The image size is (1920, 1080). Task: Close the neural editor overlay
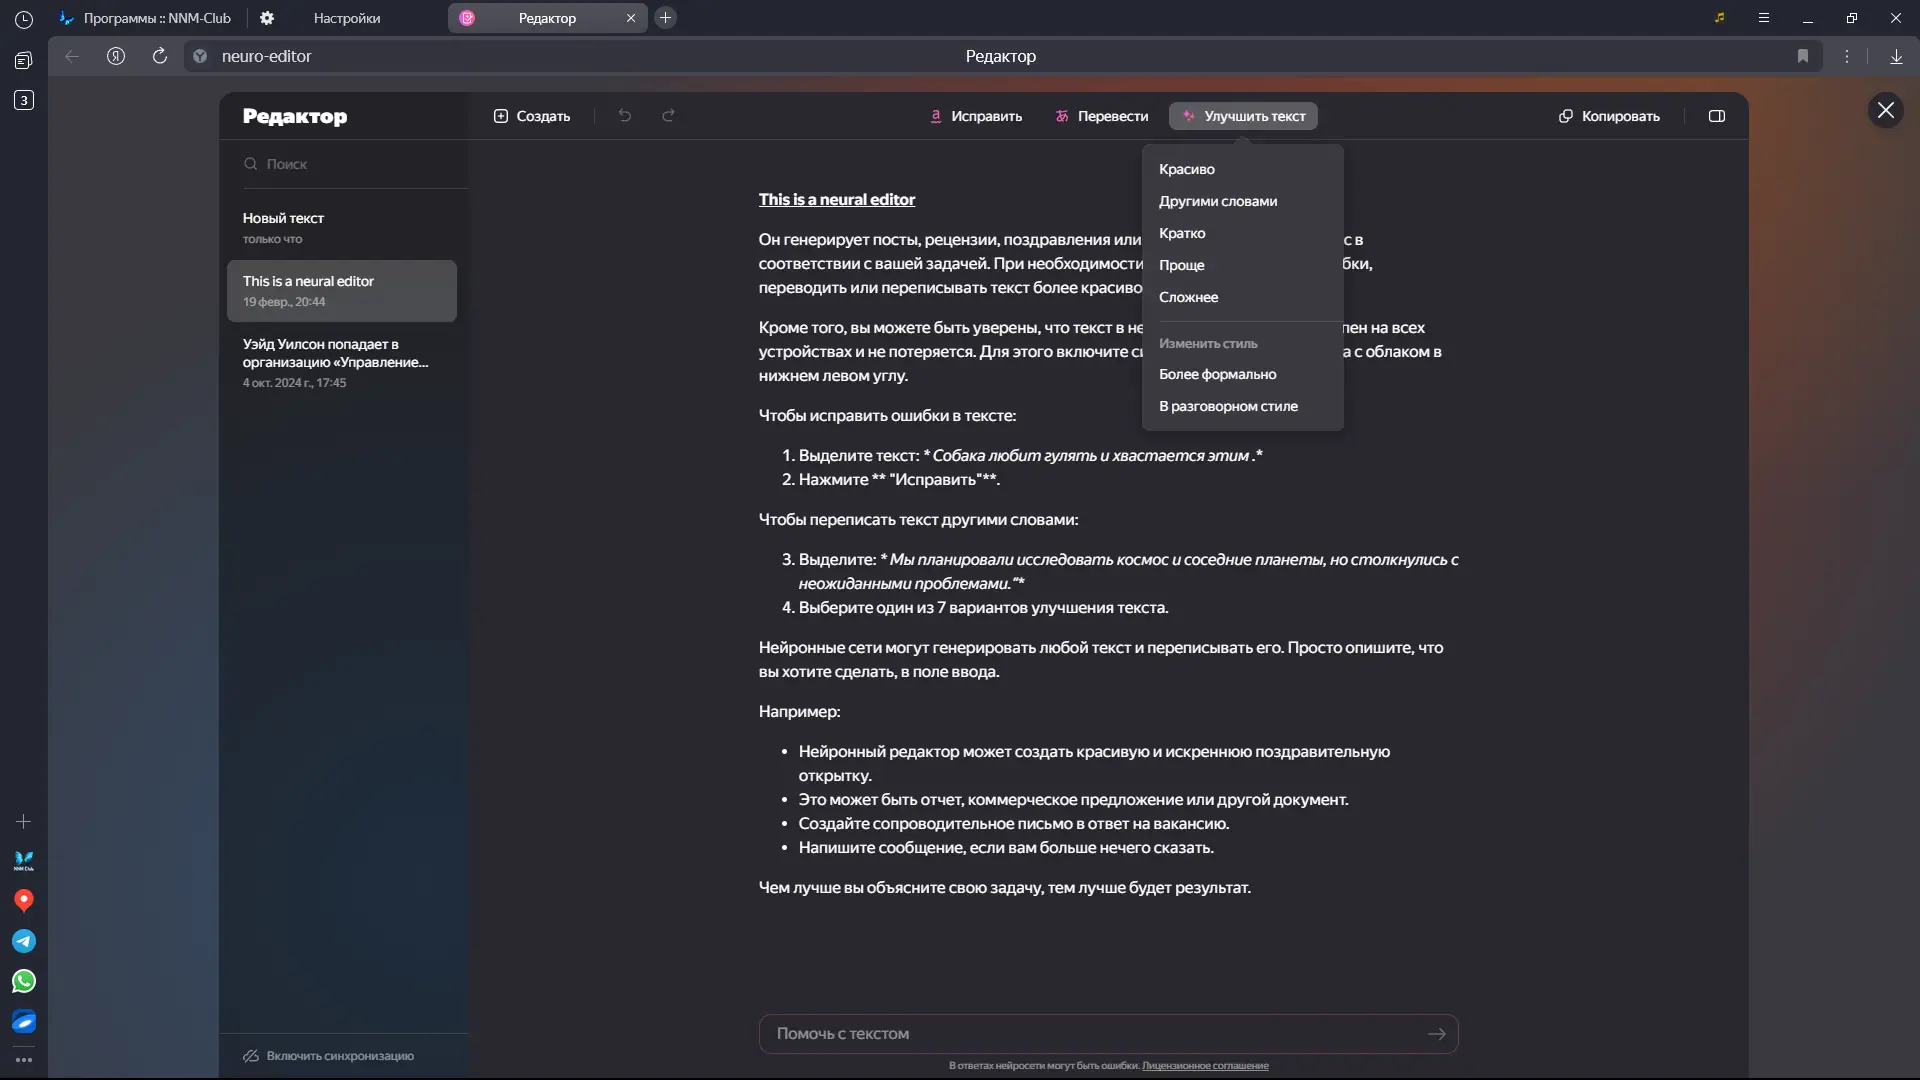1885,110
